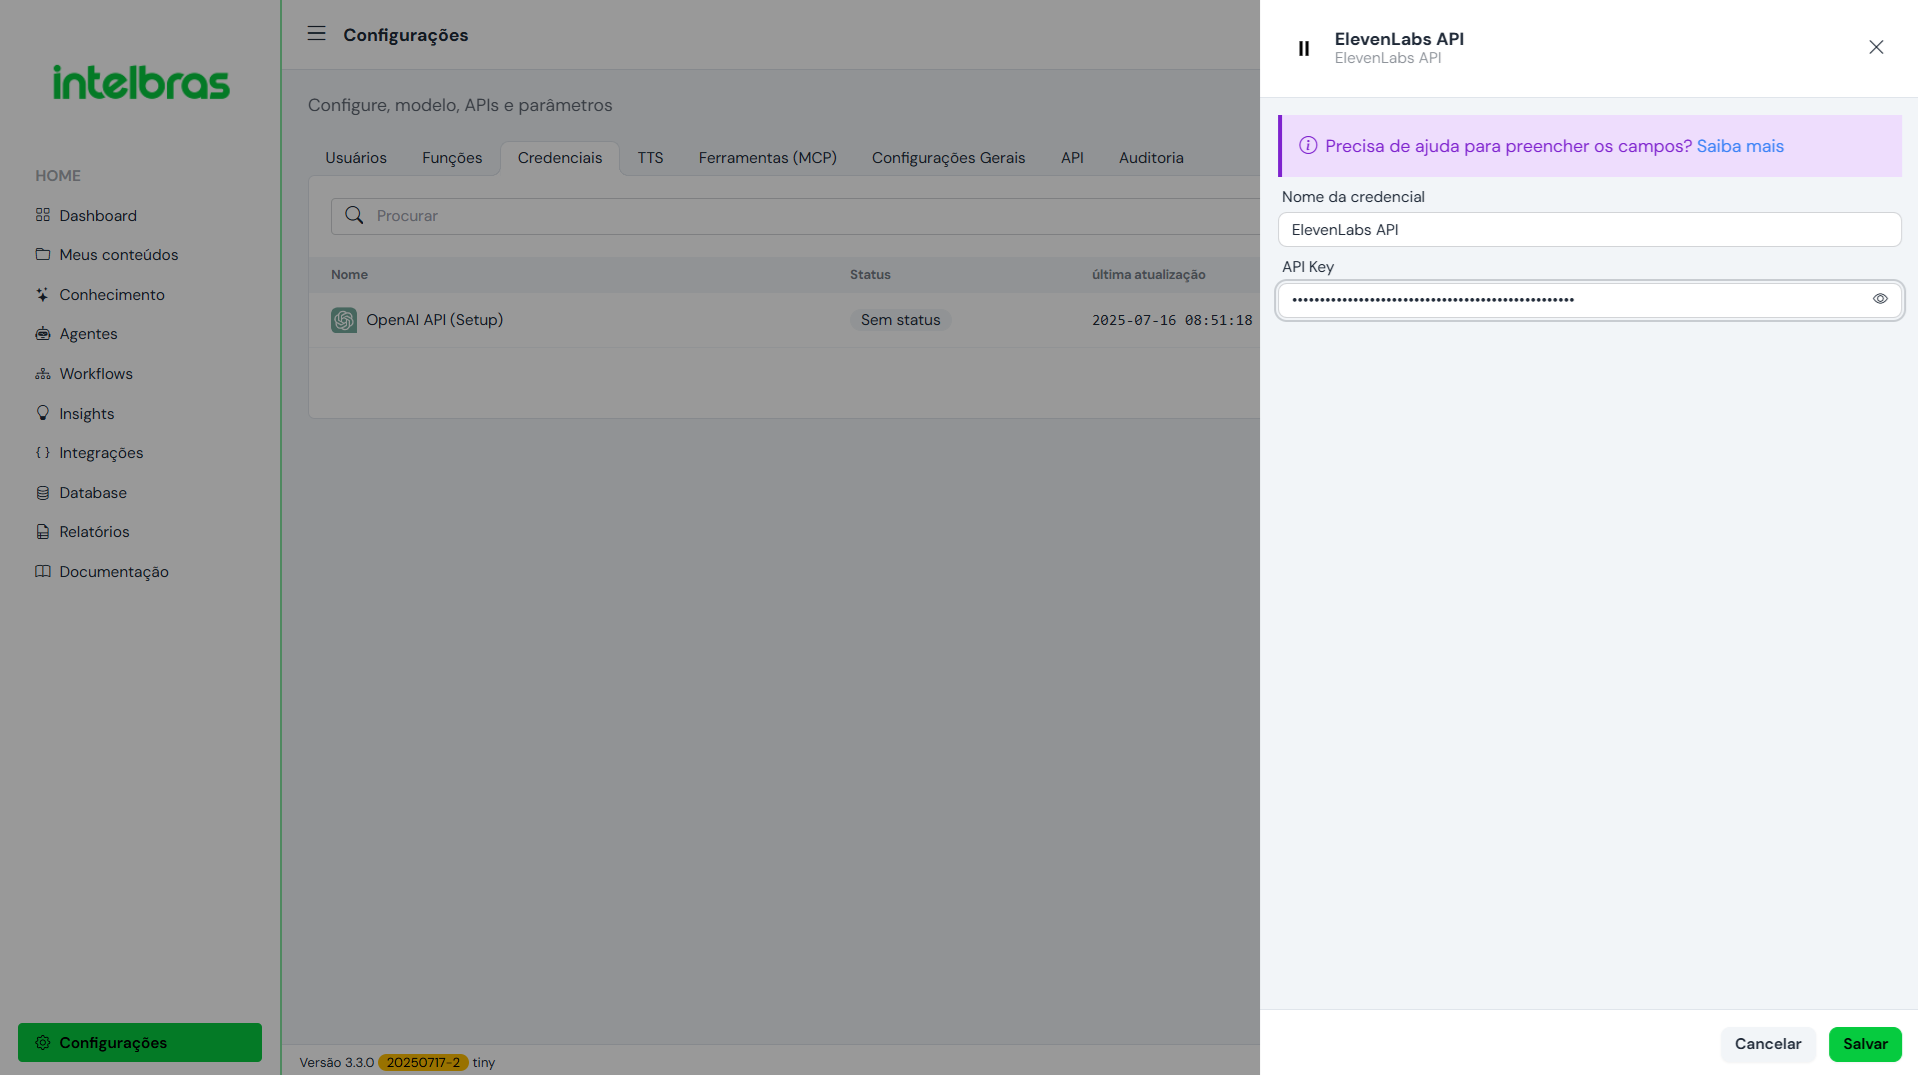Open the TTS tab
Screen dimensions: 1918x1075
650,157
